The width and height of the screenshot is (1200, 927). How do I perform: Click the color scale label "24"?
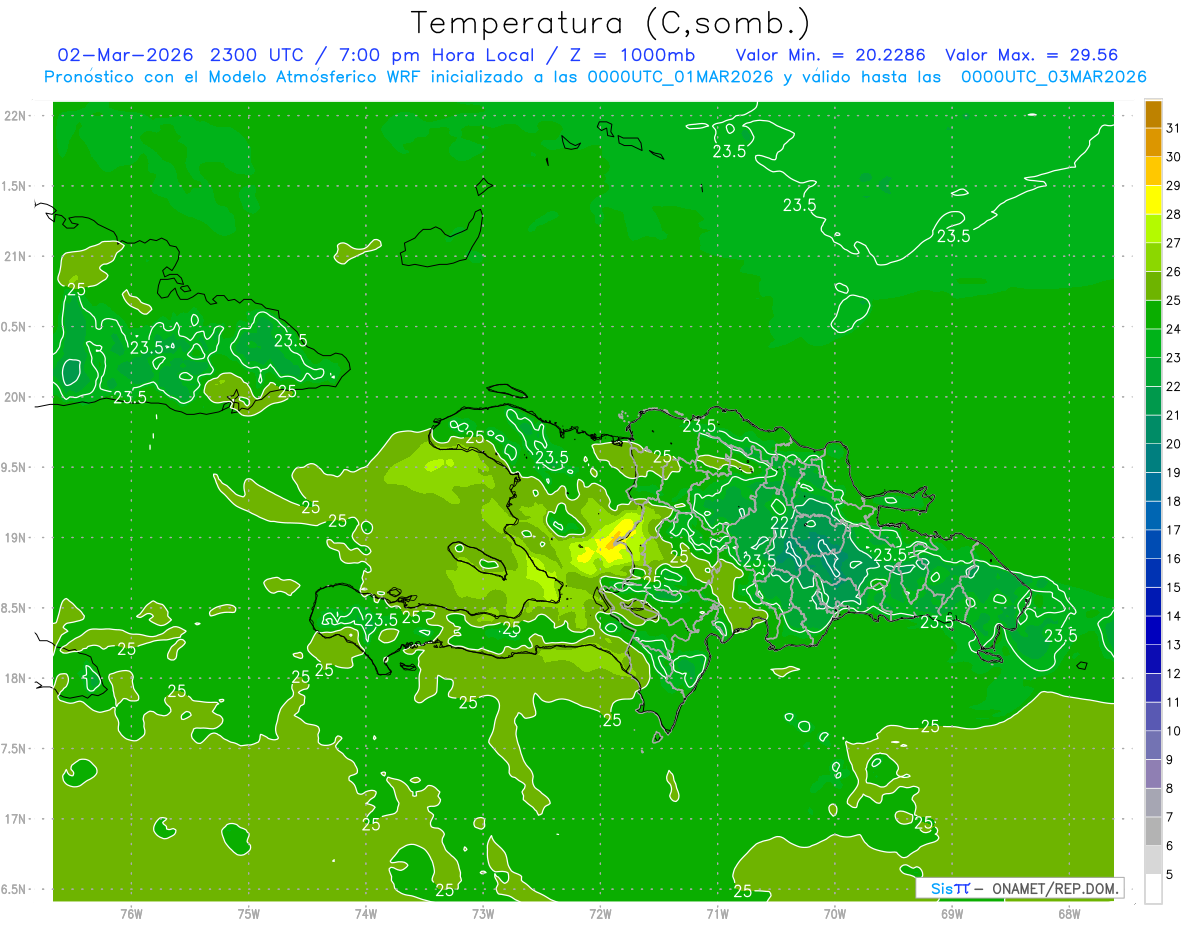point(1174,330)
